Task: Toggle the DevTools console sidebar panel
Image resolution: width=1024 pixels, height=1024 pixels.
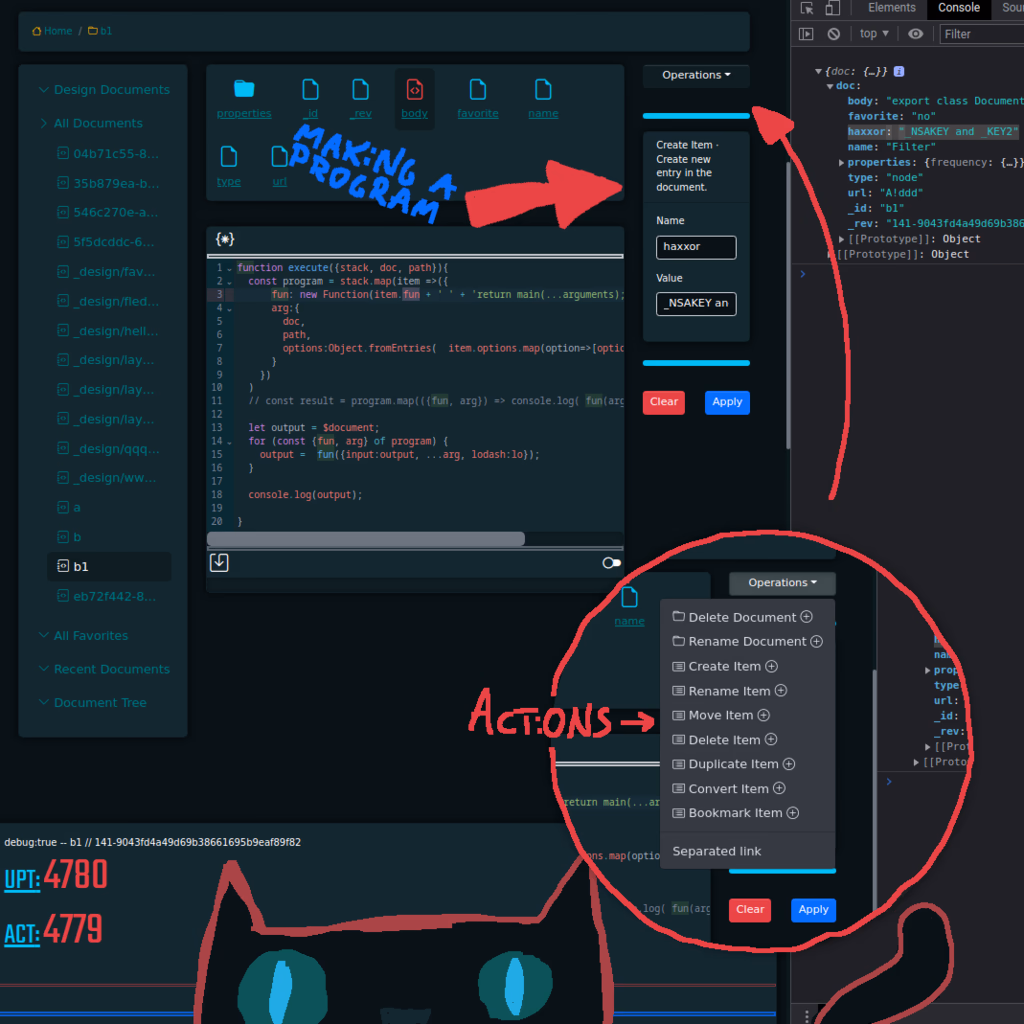Action: tap(806, 34)
